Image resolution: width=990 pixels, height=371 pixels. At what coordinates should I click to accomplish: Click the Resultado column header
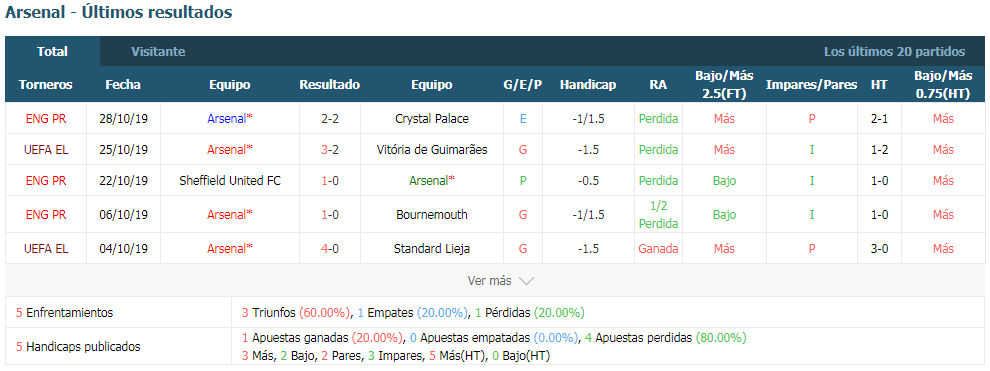pos(330,85)
